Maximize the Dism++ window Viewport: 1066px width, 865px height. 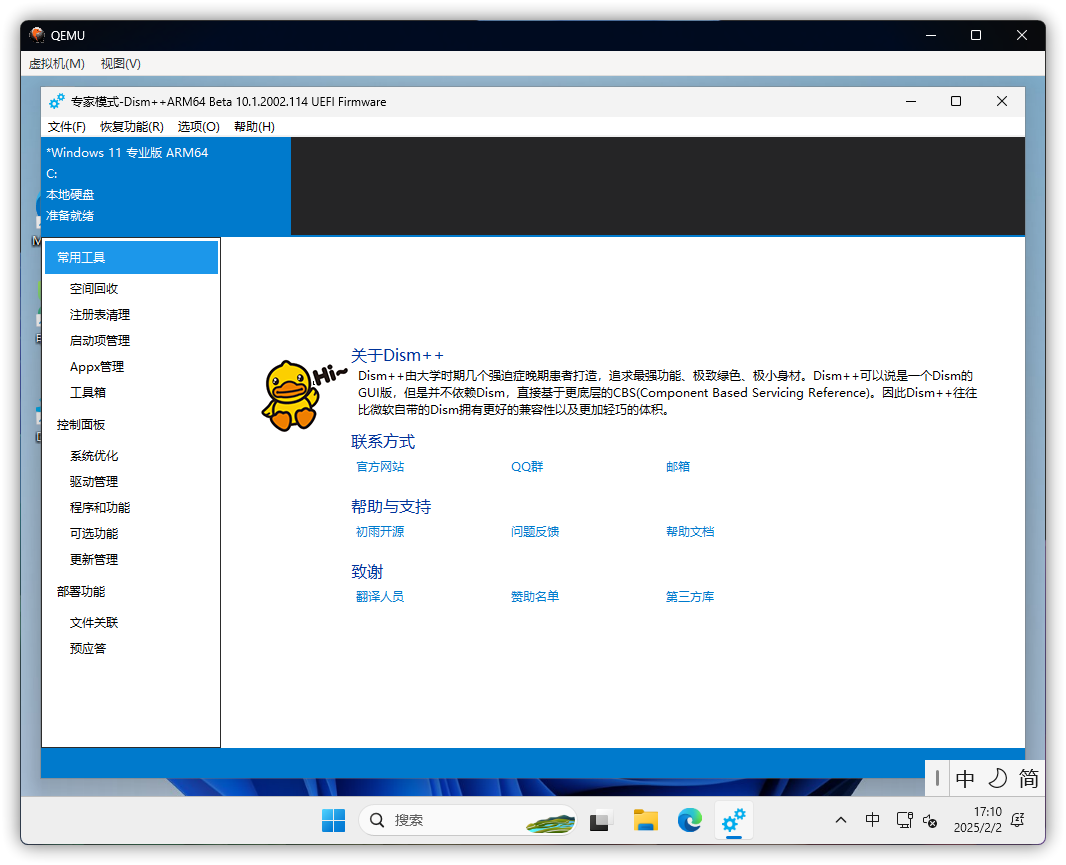coord(956,101)
